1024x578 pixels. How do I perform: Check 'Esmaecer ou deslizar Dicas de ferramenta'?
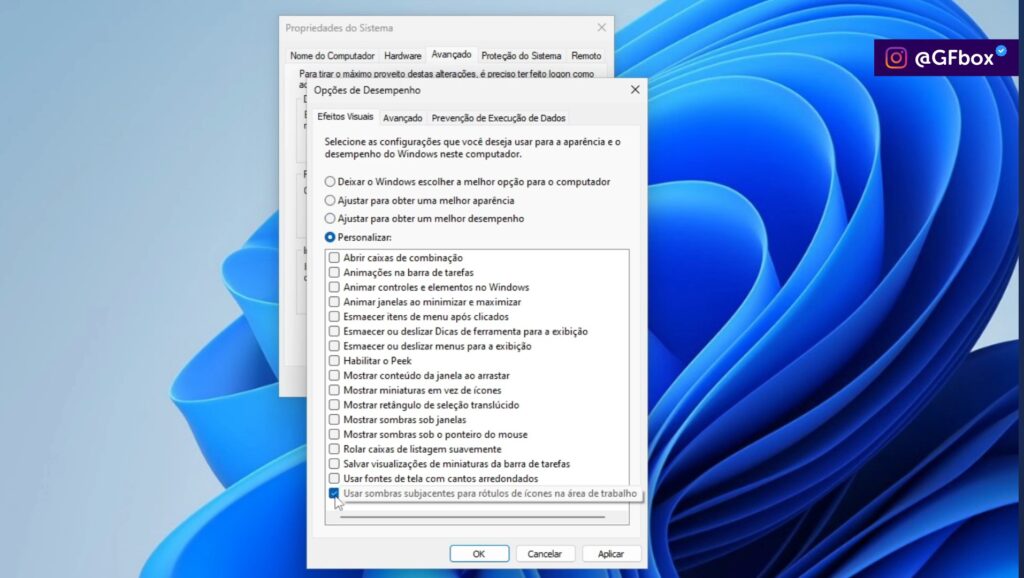point(334,331)
